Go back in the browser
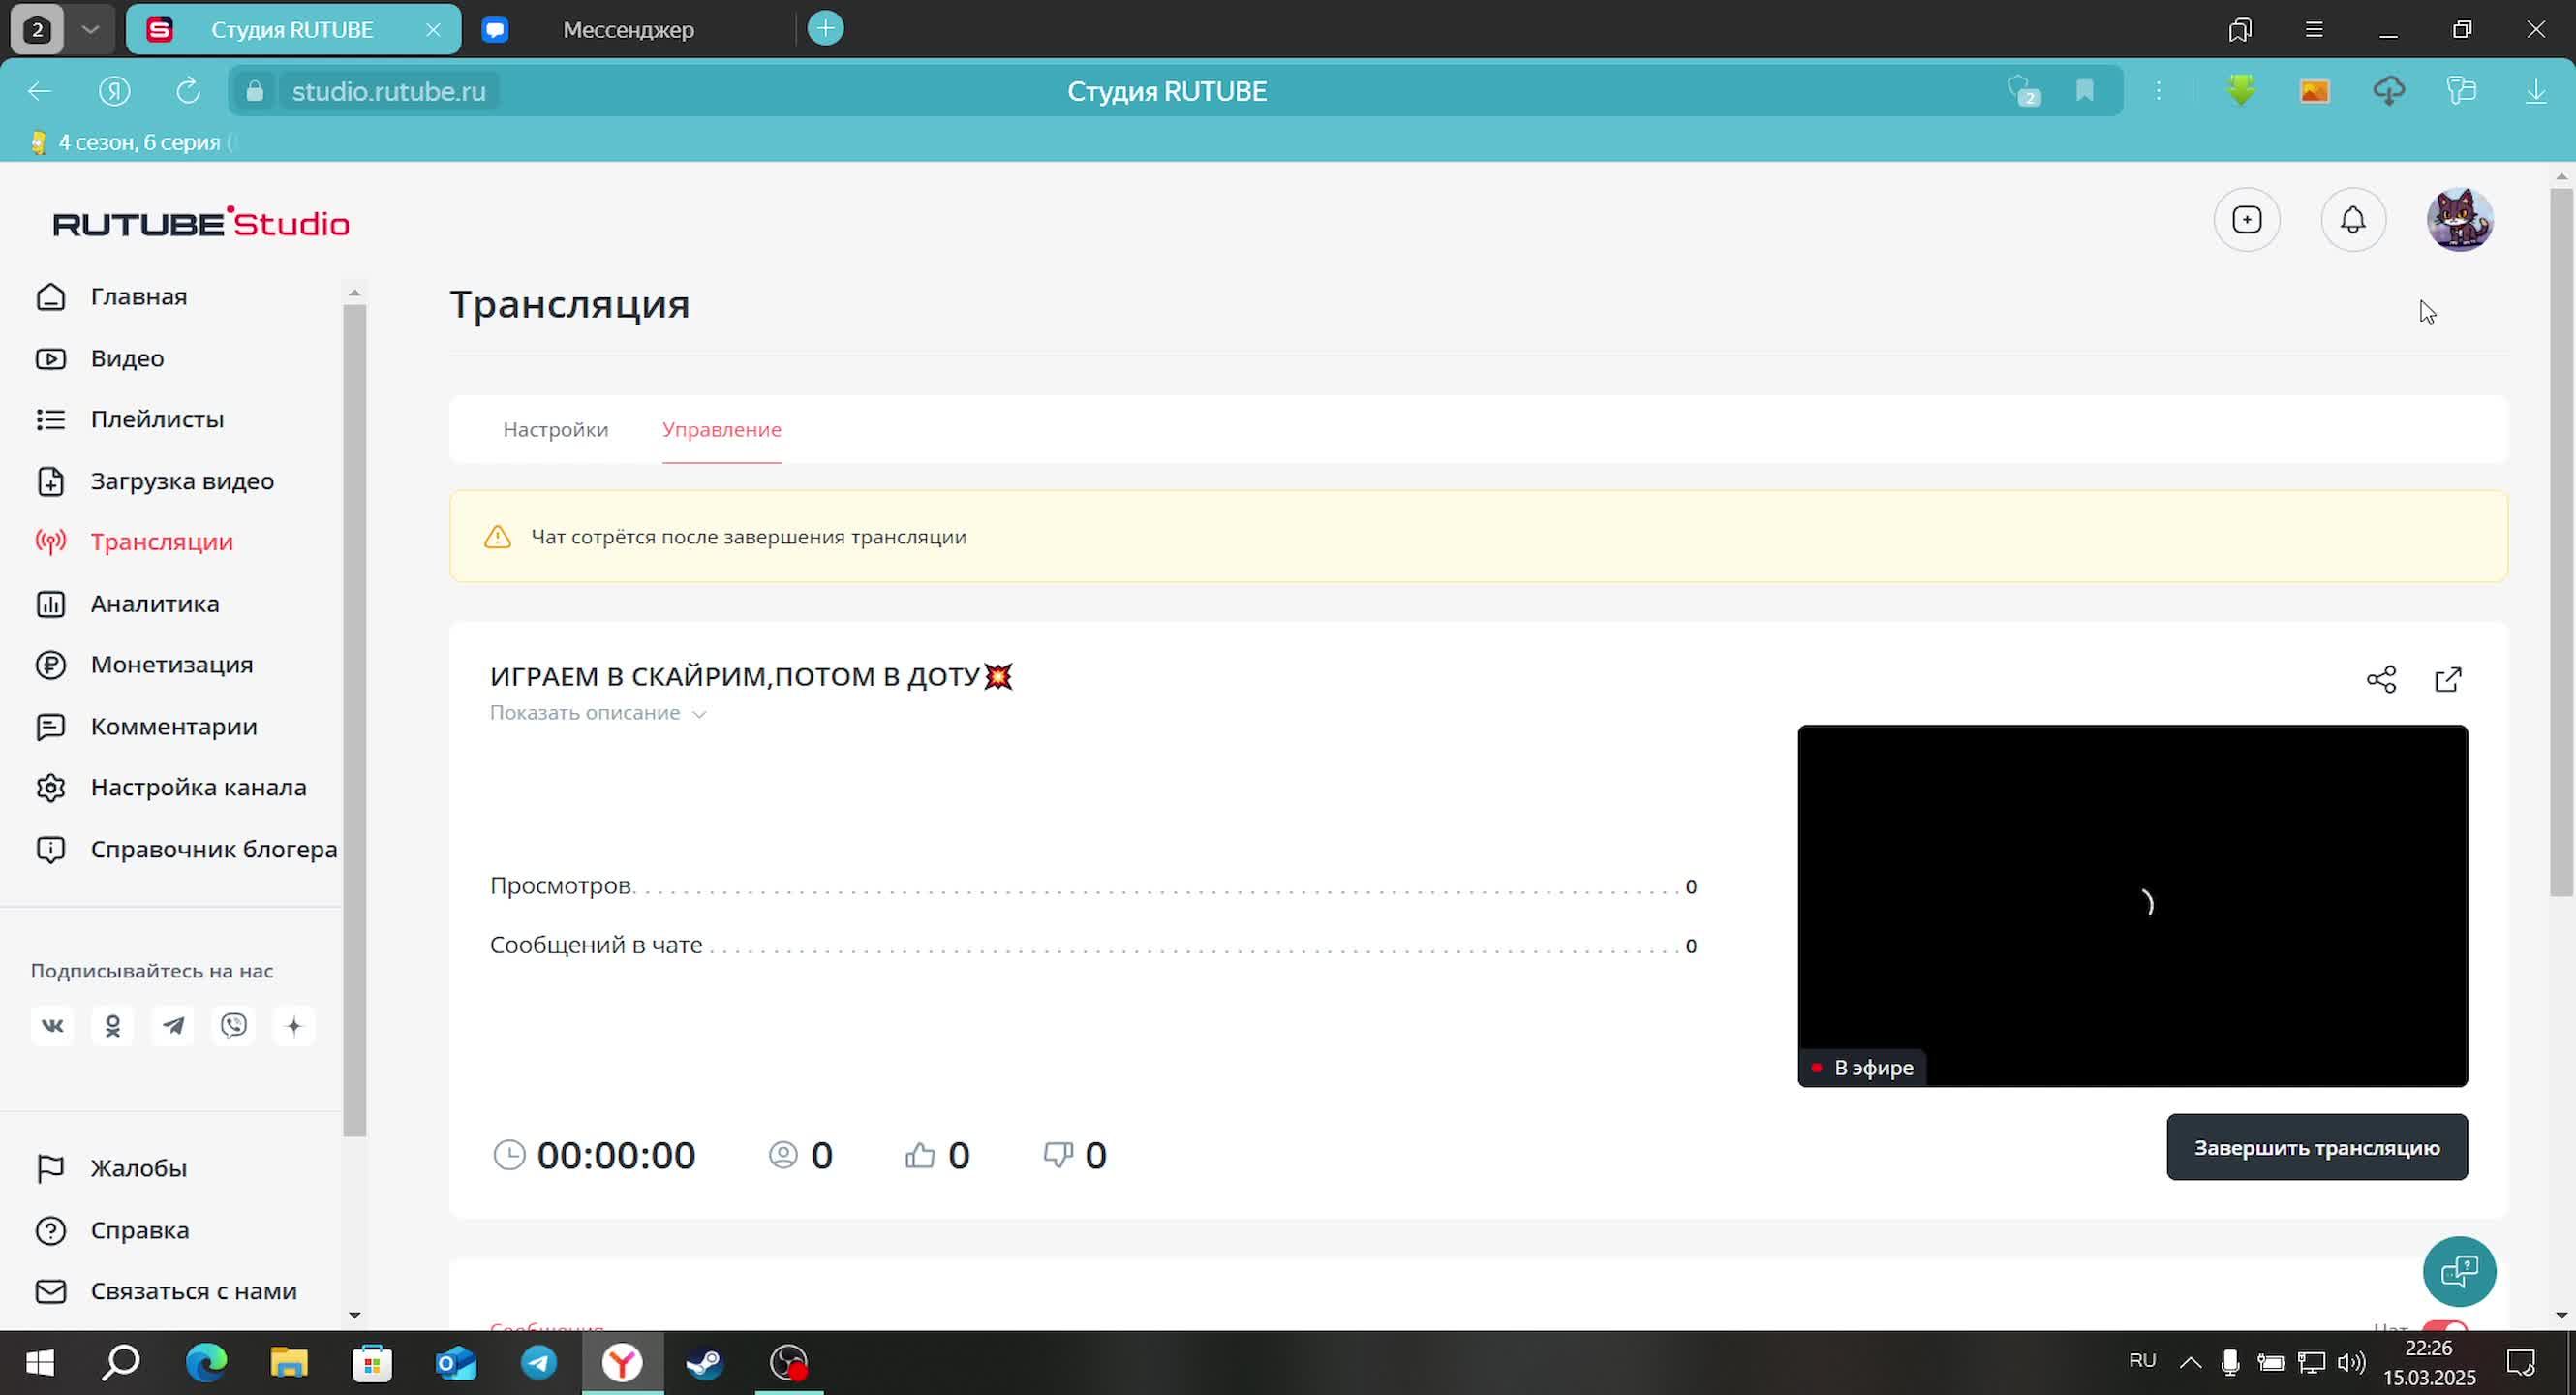The width and height of the screenshot is (2576, 1395). click(39, 91)
